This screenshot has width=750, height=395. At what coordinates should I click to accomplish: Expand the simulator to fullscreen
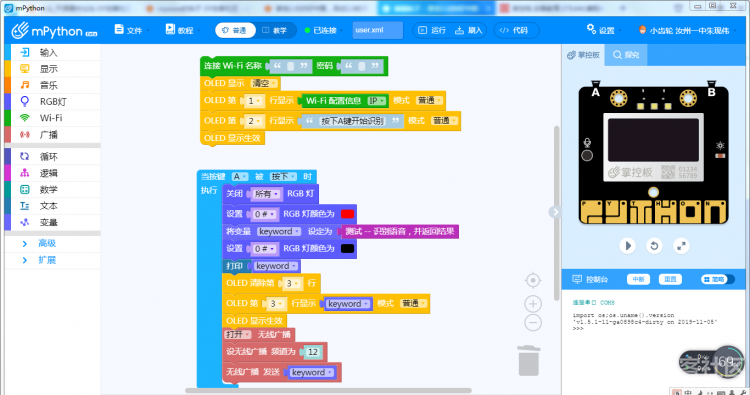681,246
